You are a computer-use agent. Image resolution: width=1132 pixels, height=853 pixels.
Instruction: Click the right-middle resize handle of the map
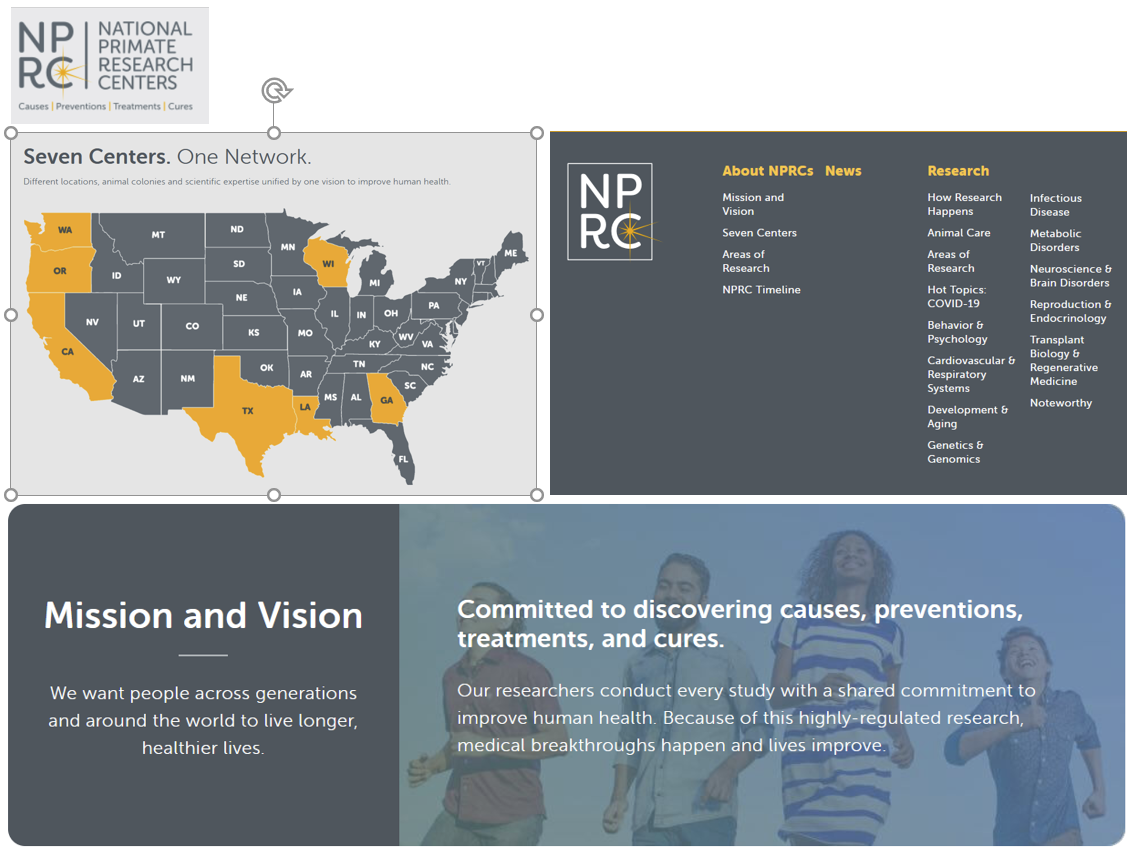(536, 315)
